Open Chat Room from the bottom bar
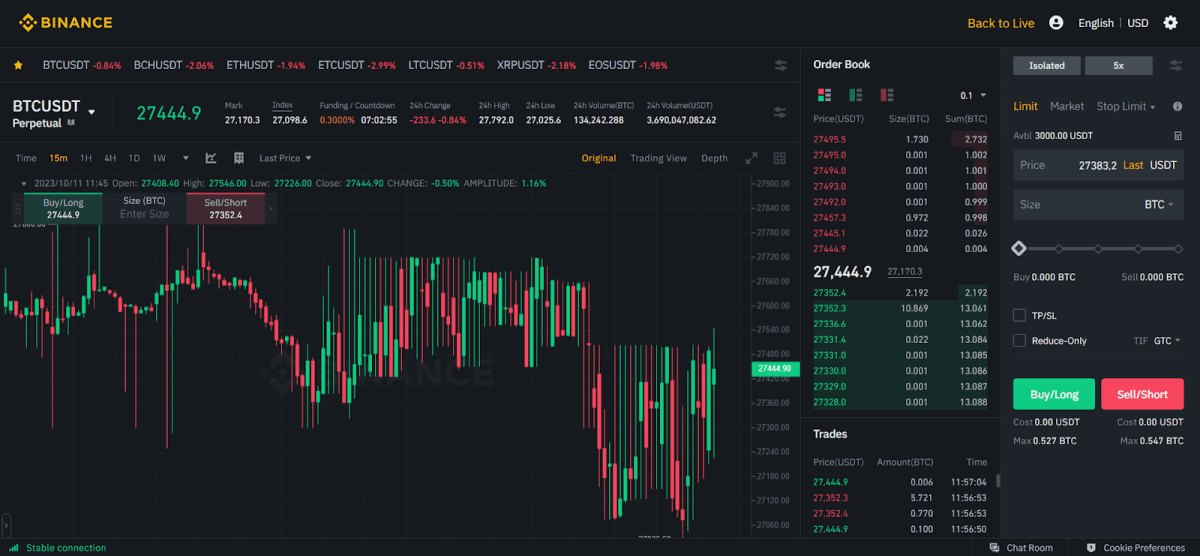The height and width of the screenshot is (556, 1200). (1021, 548)
